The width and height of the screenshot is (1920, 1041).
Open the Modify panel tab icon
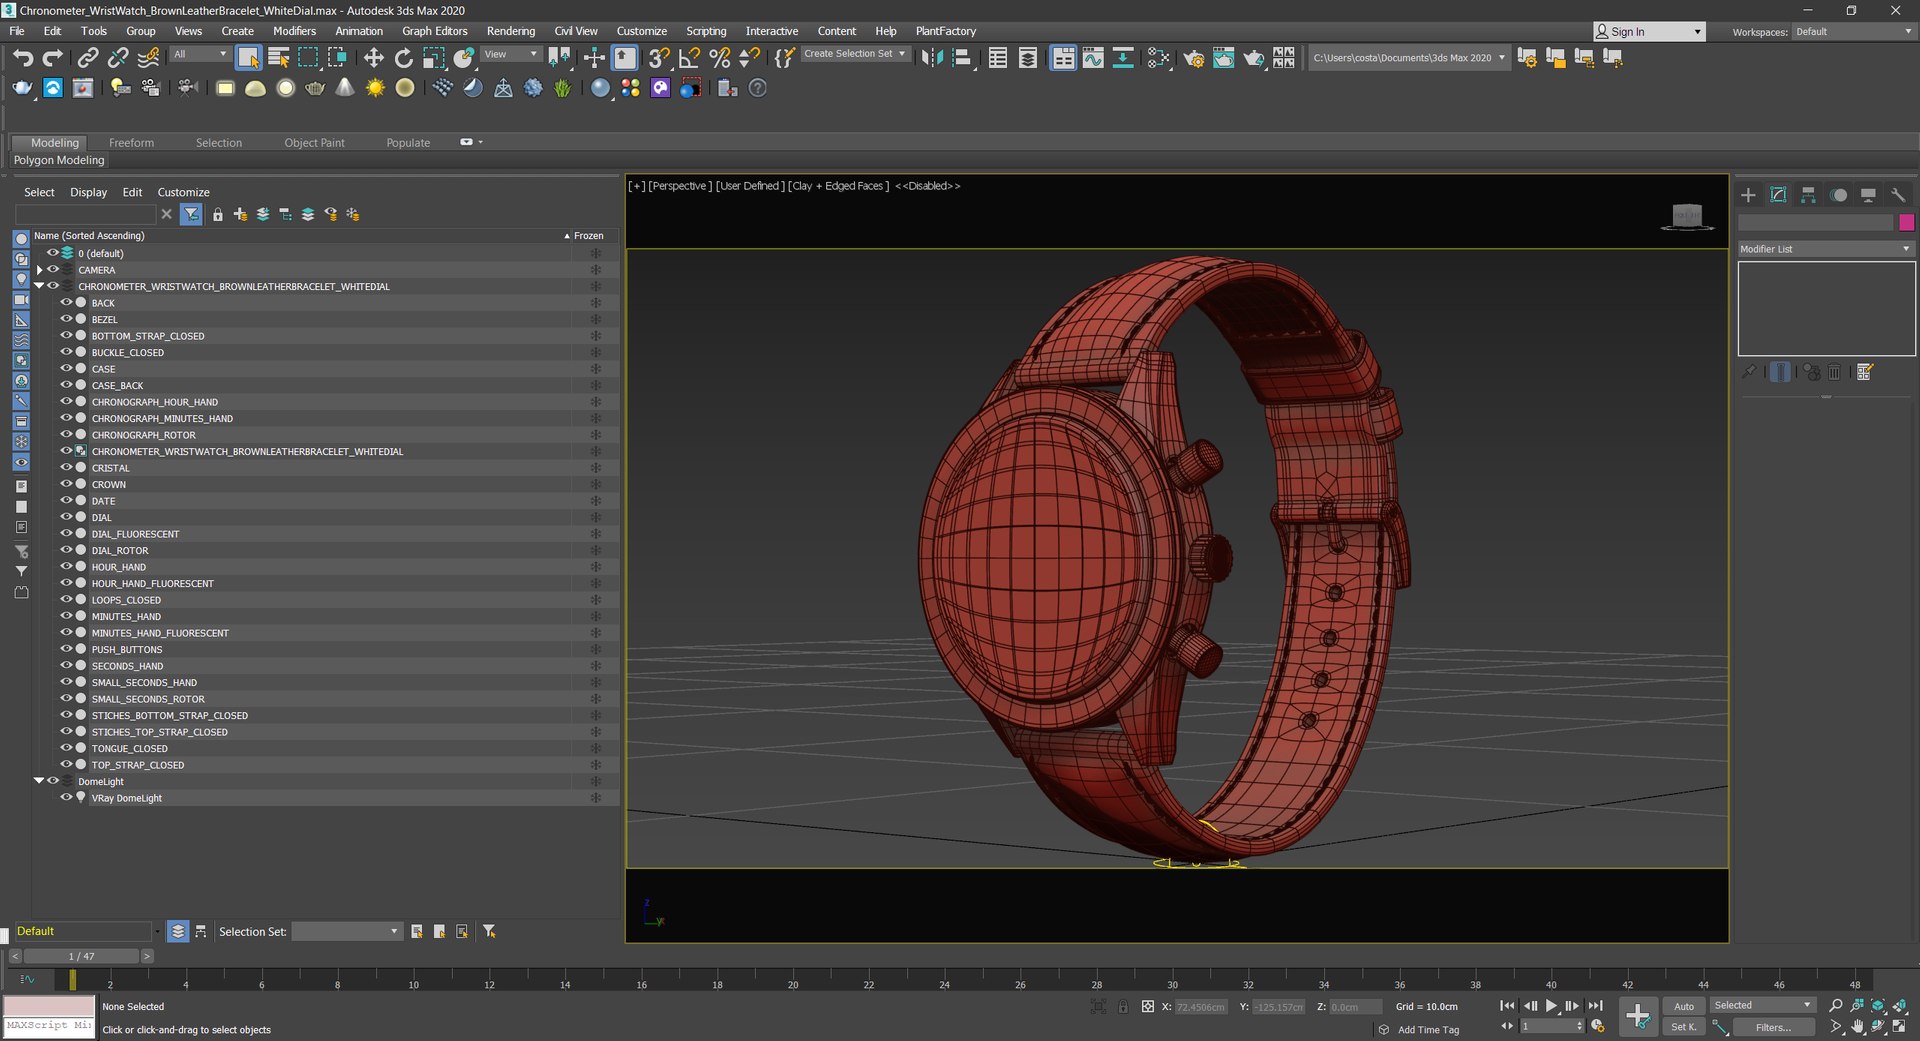click(1778, 195)
